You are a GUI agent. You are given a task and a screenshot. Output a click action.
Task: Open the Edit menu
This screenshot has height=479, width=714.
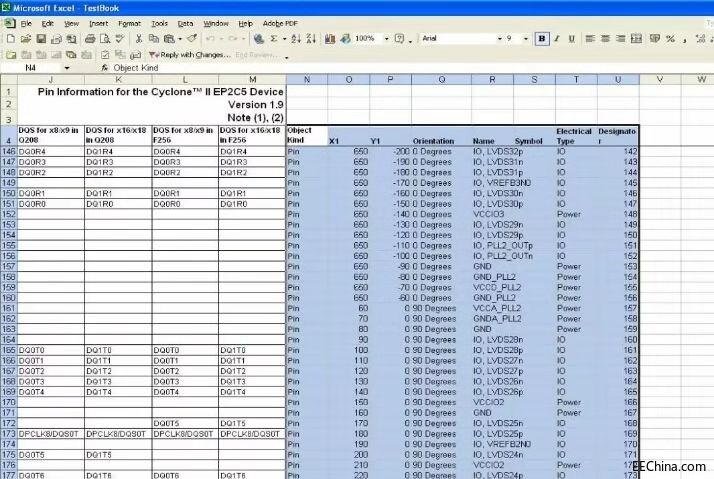48,24
